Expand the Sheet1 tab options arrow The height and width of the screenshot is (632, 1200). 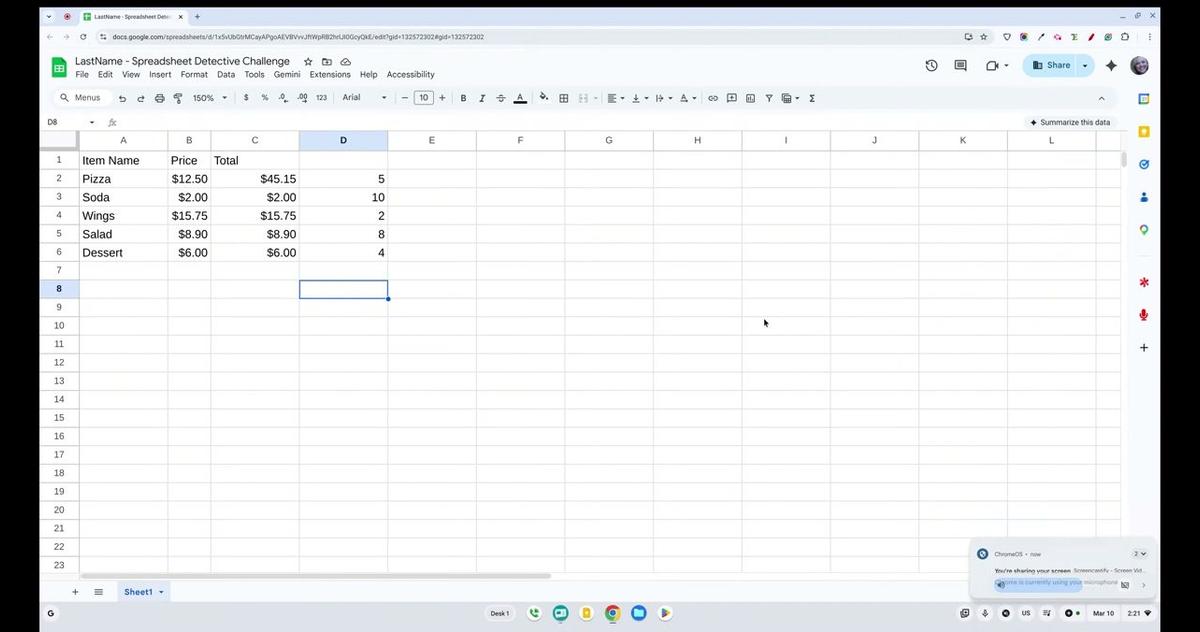coord(161,592)
